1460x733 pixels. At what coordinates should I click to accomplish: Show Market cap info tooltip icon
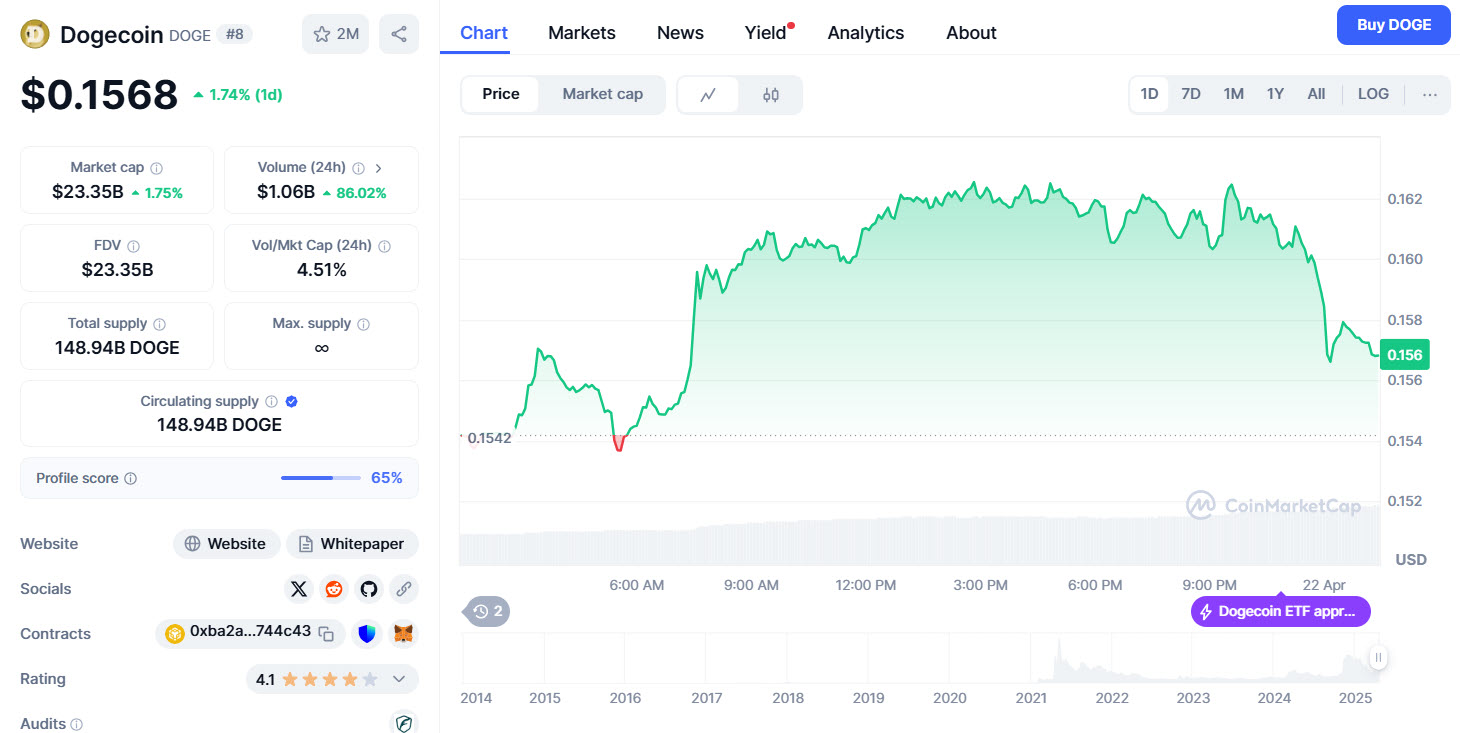pyautogui.click(x=157, y=168)
